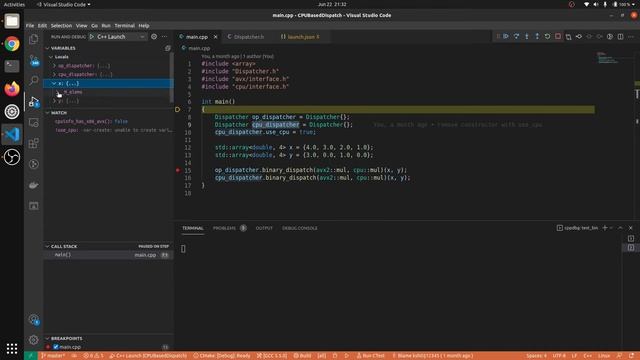Open OBS Studio from the dock
640x360 pixels.
click(12, 157)
